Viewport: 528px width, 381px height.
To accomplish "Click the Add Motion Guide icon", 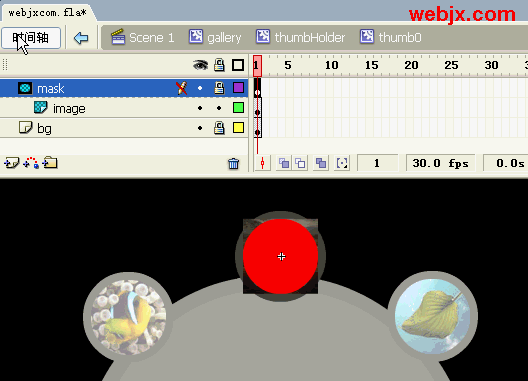I will point(31,163).
